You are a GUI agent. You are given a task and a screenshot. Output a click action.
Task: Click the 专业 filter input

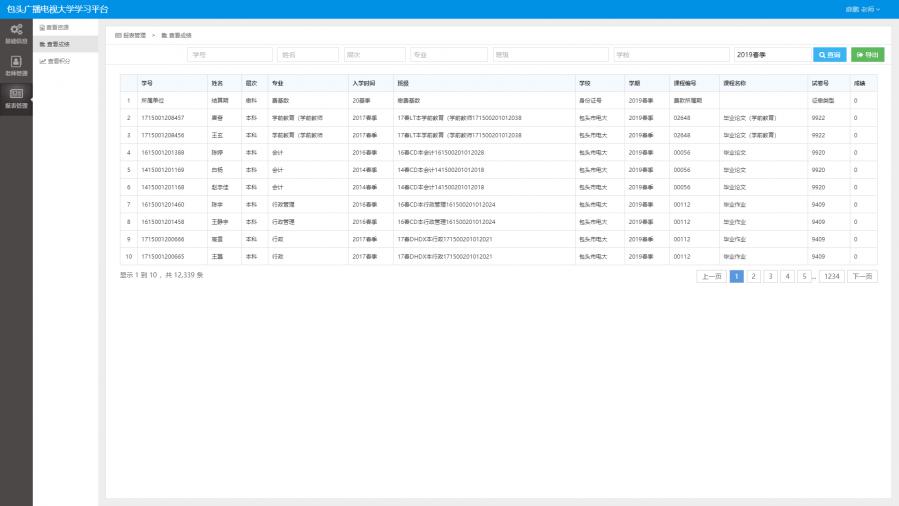click(x=448, y=55)
